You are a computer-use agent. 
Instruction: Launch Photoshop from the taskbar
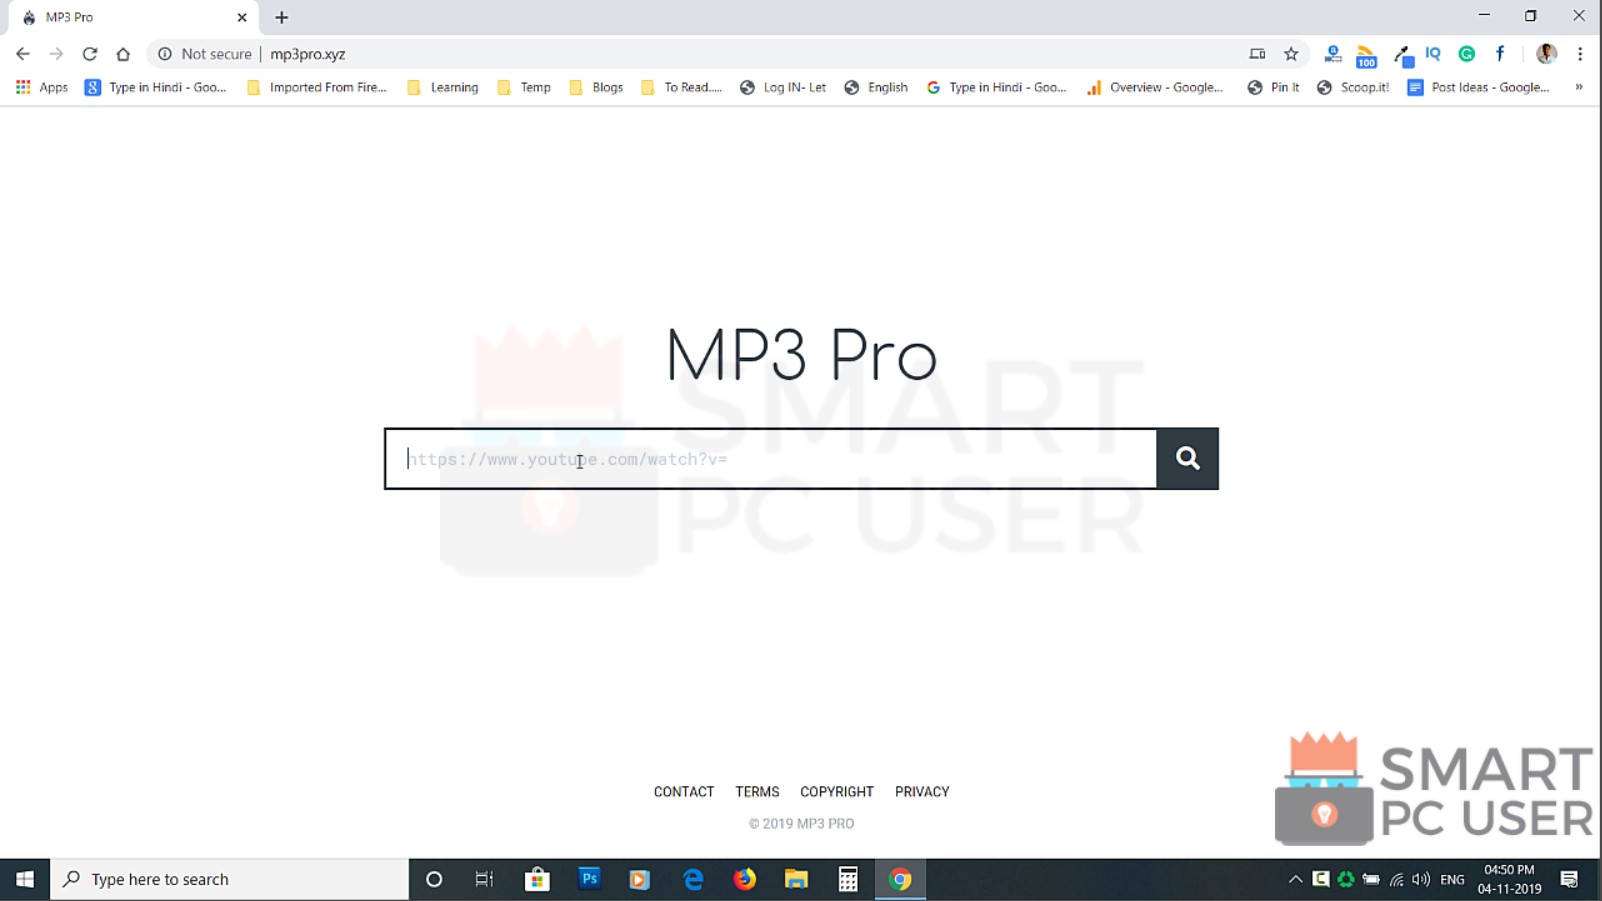tap(589, 879)
